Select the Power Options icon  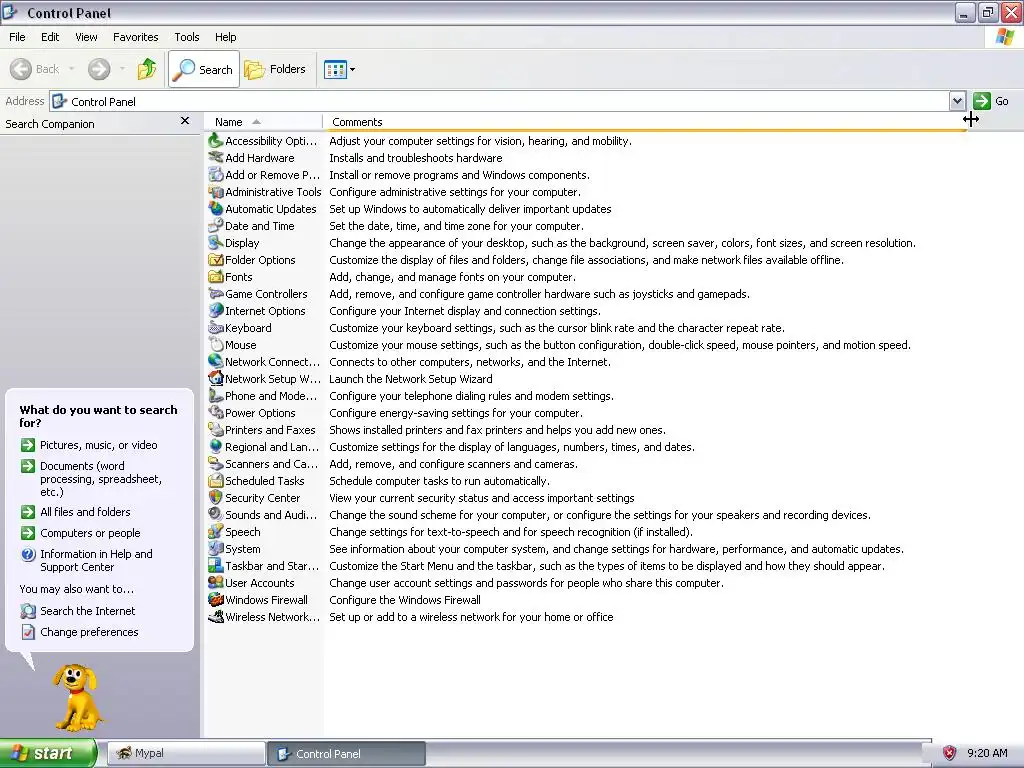[216, 412]
